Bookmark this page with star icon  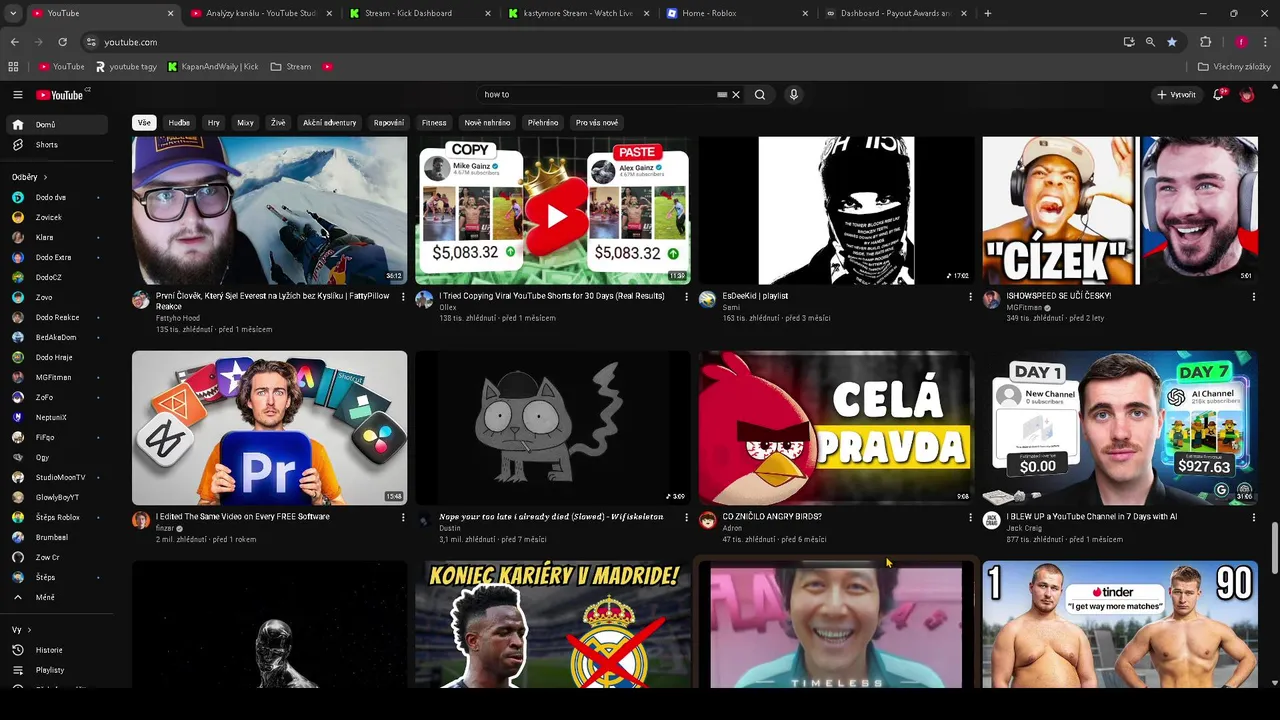click(x=1172, y=42)
